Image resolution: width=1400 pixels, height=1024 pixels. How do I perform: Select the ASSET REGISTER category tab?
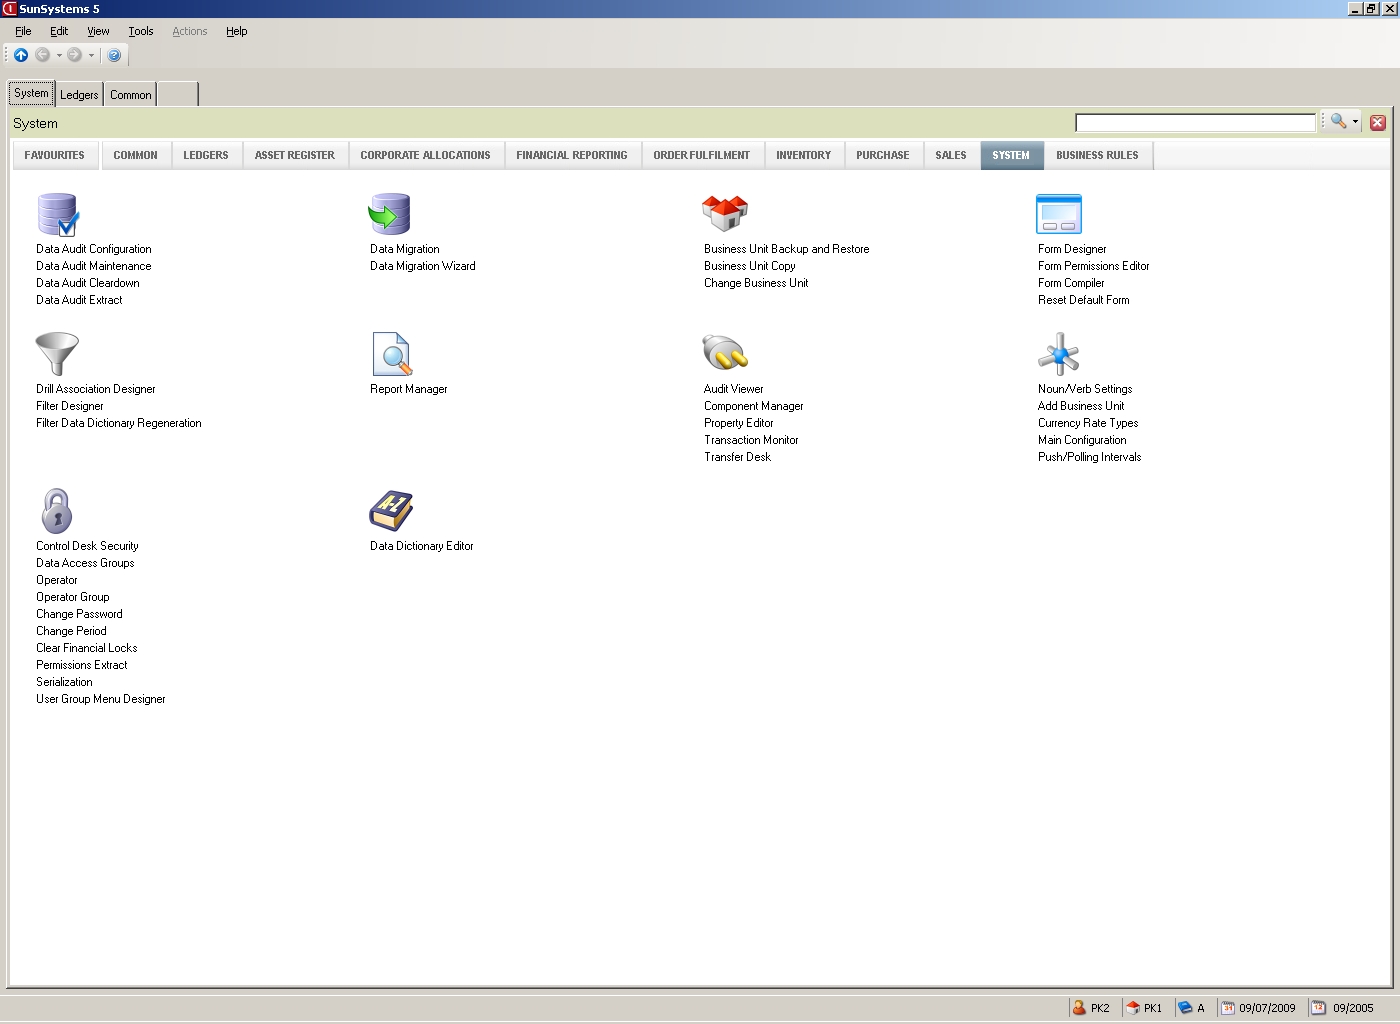[295, 155]
